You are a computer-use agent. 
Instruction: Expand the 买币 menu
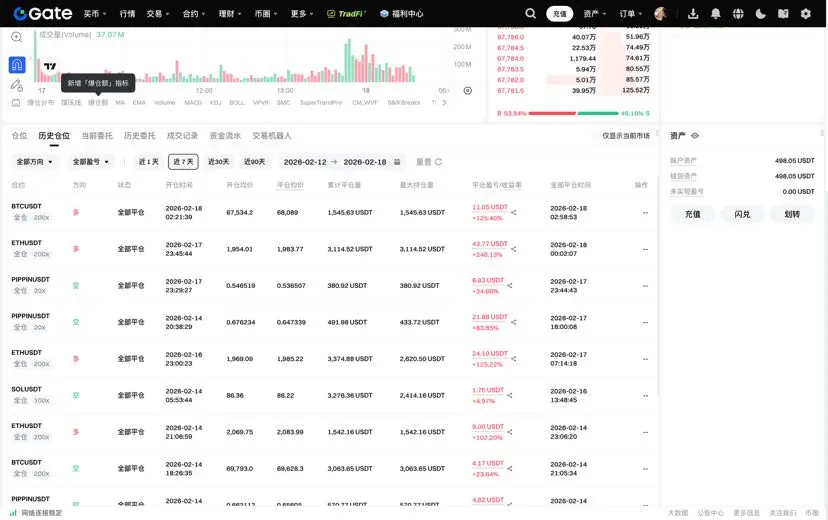(95, 14)
